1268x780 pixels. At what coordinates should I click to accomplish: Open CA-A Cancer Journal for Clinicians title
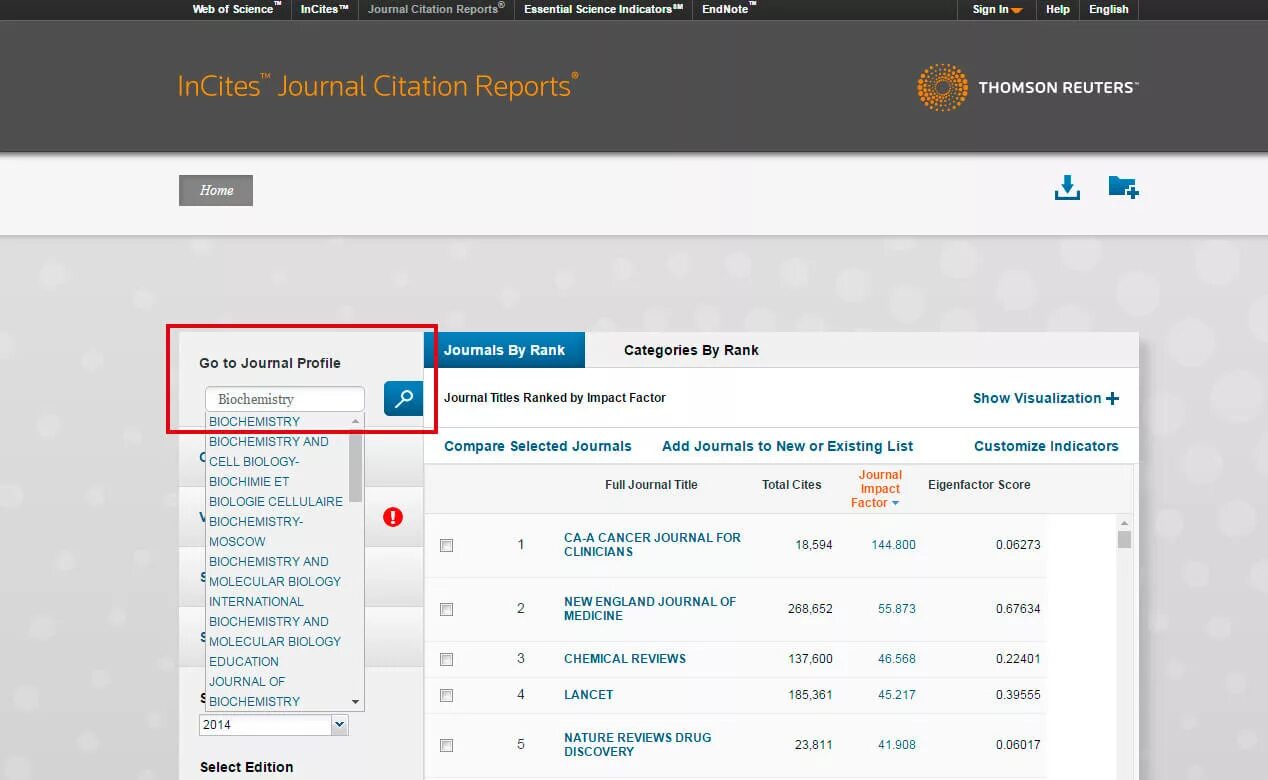click(652, 545)
